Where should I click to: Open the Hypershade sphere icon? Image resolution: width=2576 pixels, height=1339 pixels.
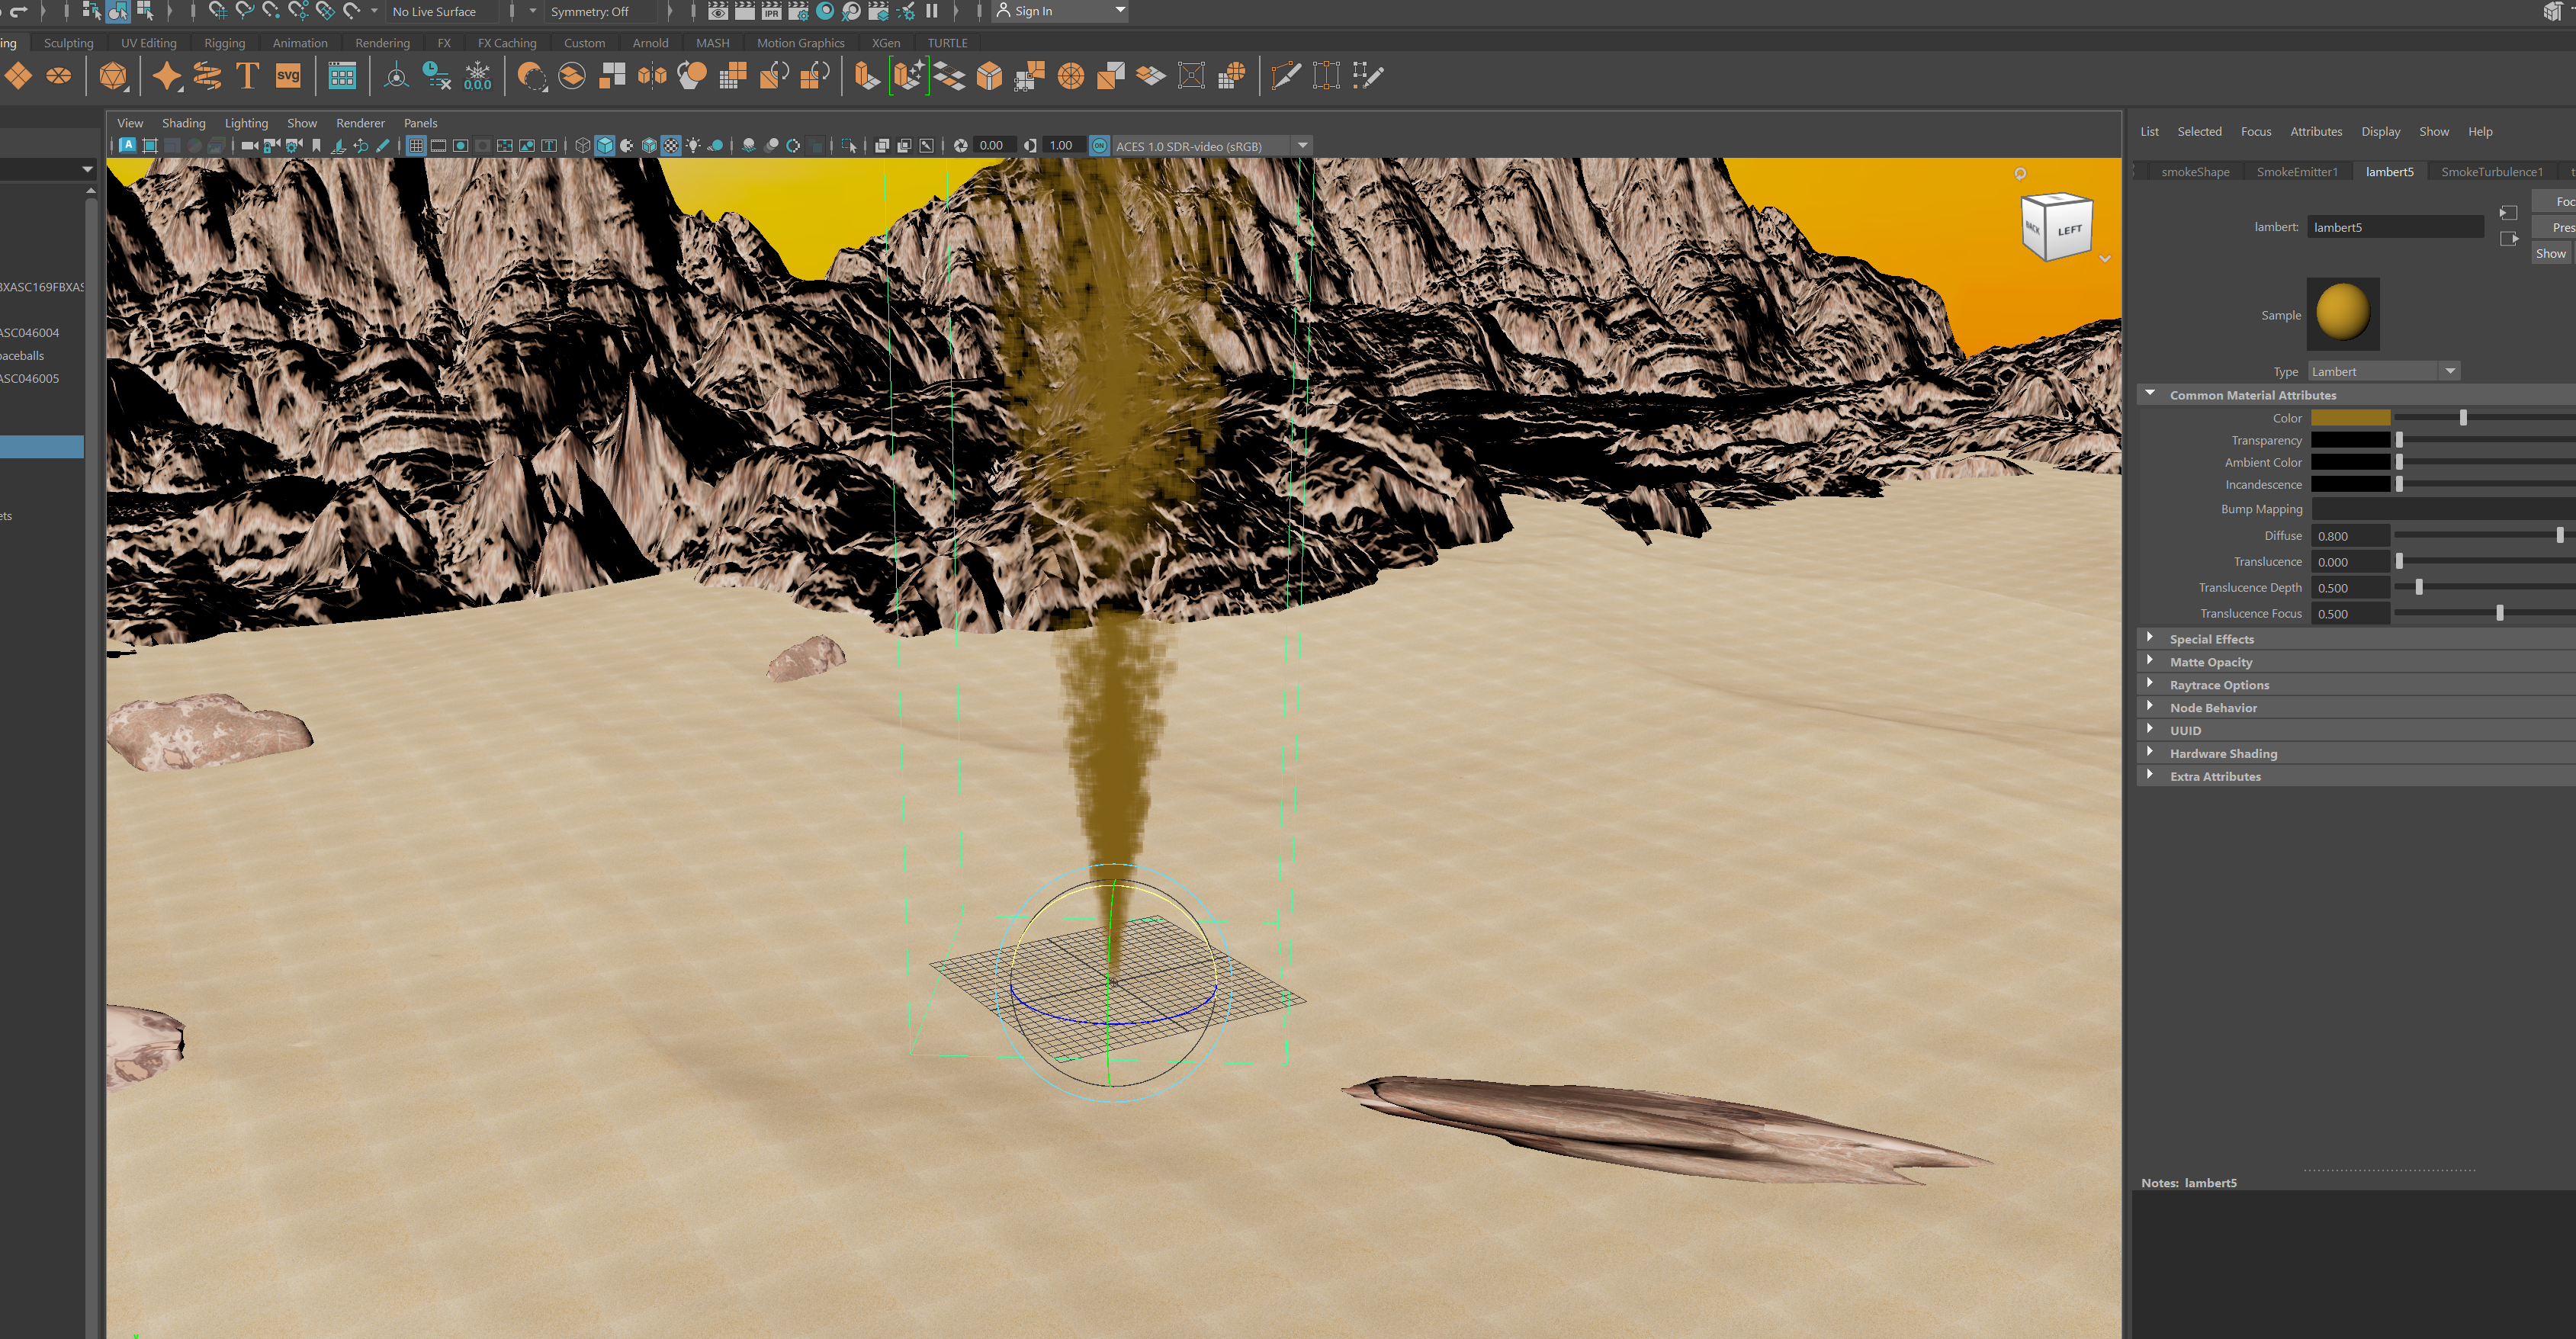point(825,11)
